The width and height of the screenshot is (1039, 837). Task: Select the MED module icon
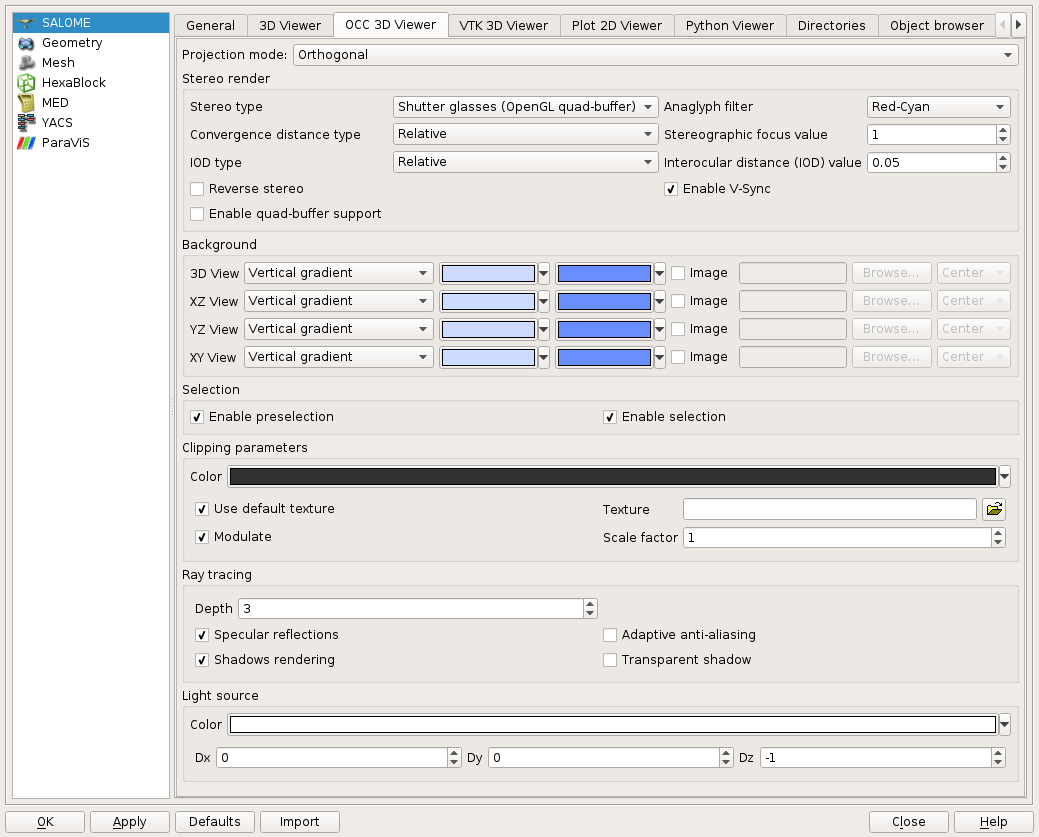(27, 103)
